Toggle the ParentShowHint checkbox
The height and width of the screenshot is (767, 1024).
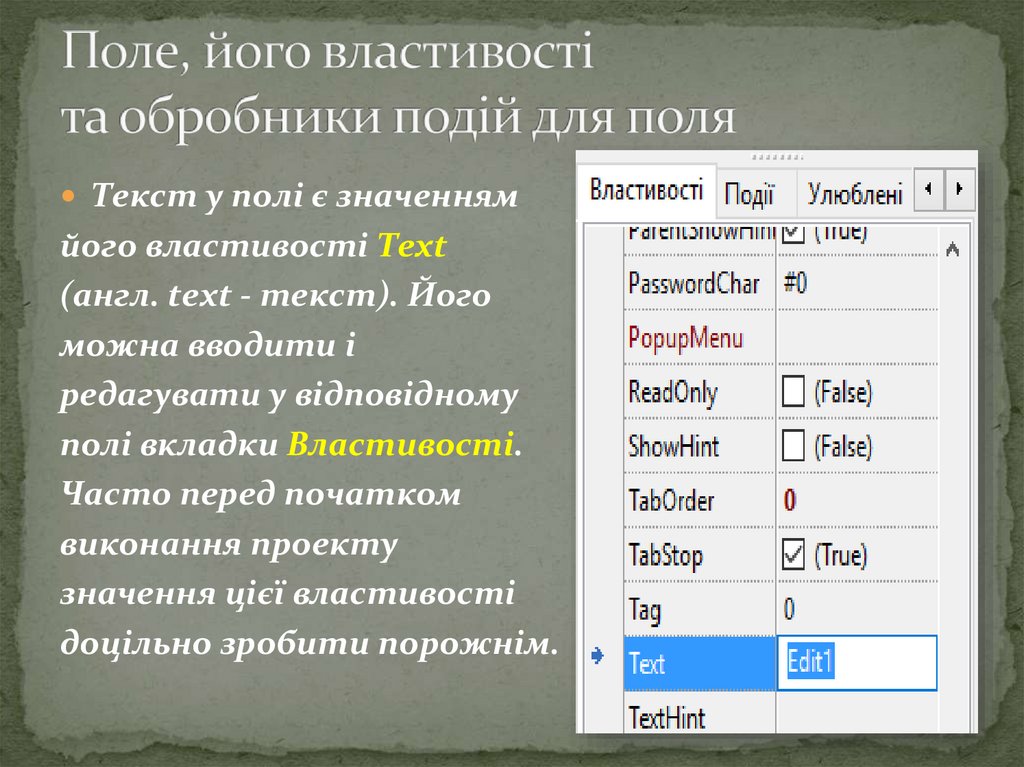[x=793, y=234]
